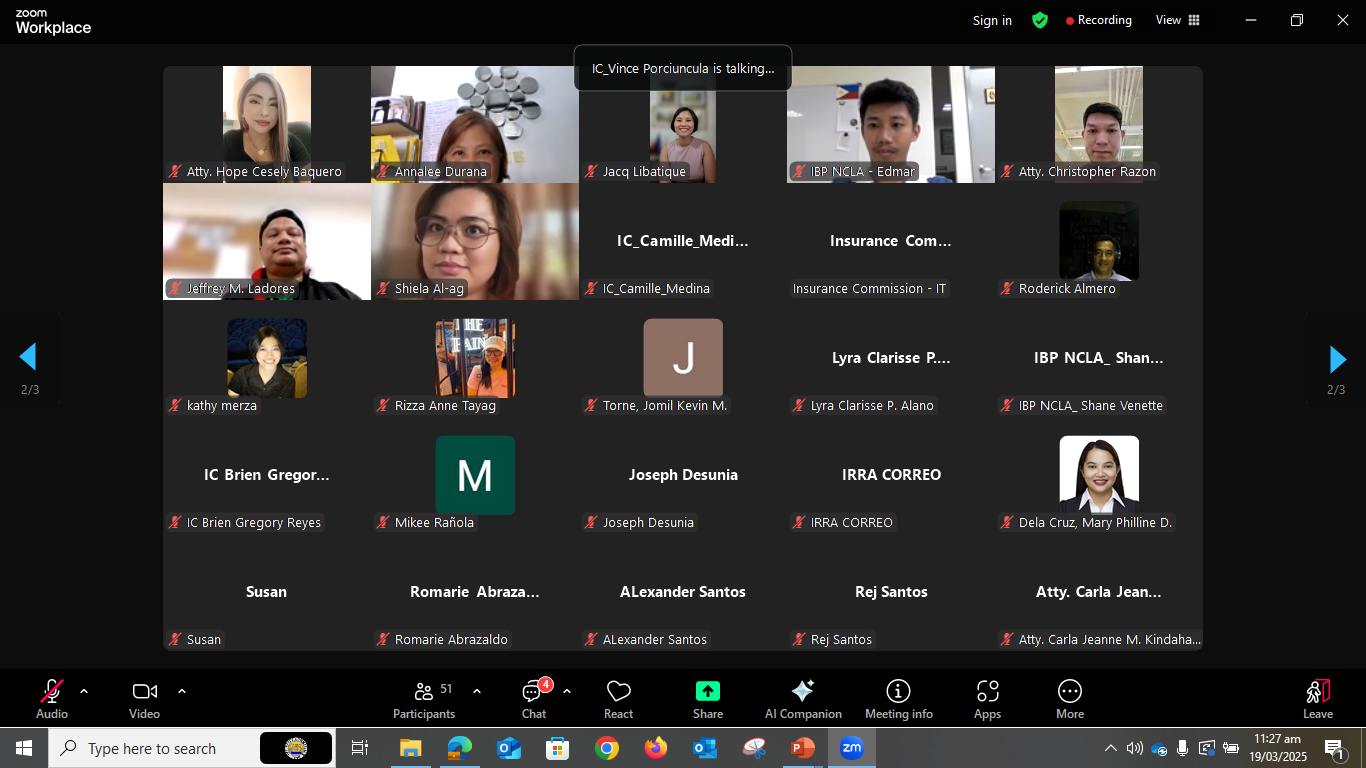Open Firefox from the taskbar

656,748
